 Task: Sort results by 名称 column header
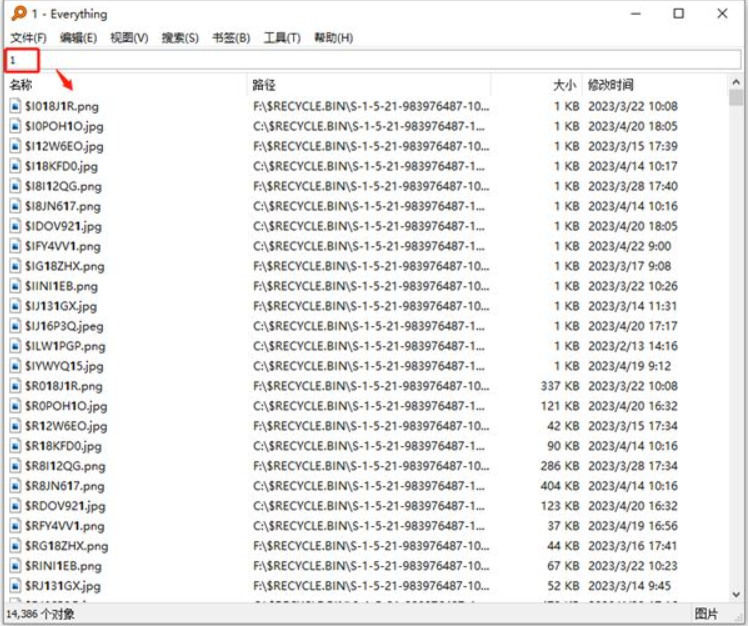click(22, 85)
